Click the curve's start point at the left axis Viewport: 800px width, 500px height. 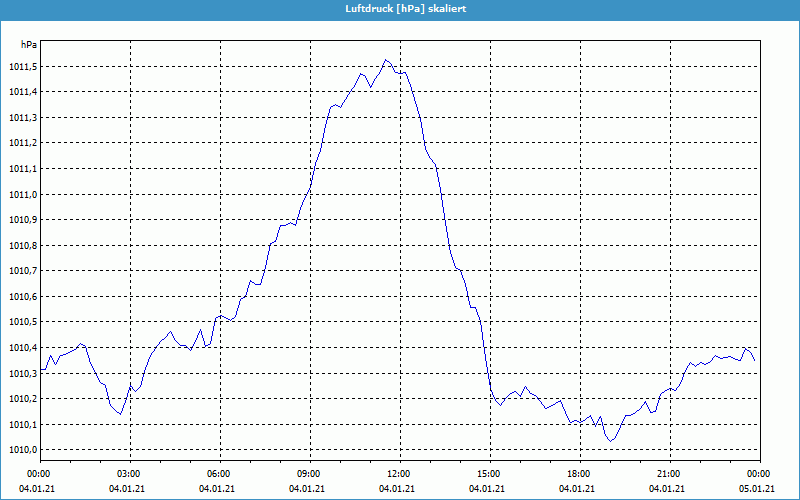tap(41, 371)
